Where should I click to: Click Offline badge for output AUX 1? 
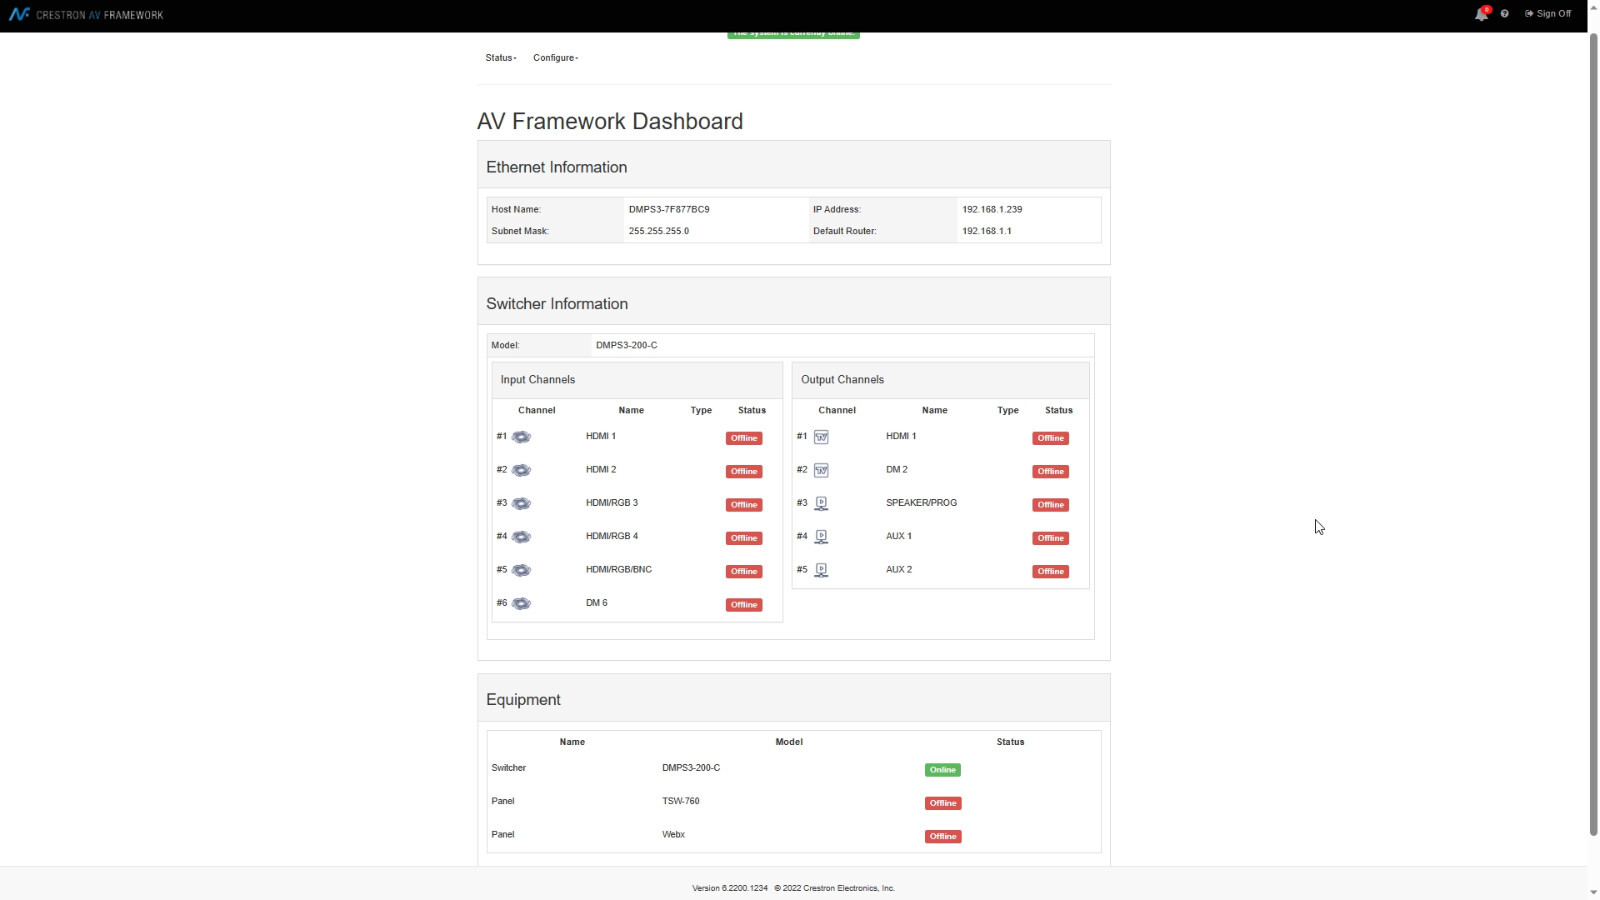tap(1051, 538)
